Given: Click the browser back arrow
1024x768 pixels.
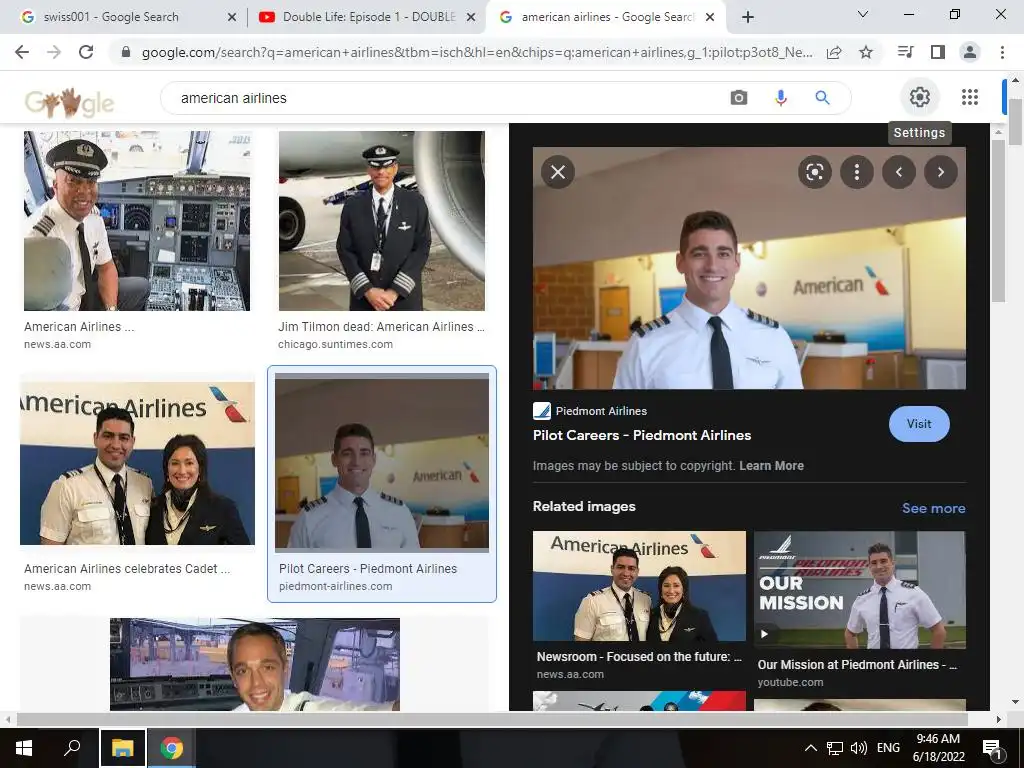Looking at the screenshot, I should point(22,52).
